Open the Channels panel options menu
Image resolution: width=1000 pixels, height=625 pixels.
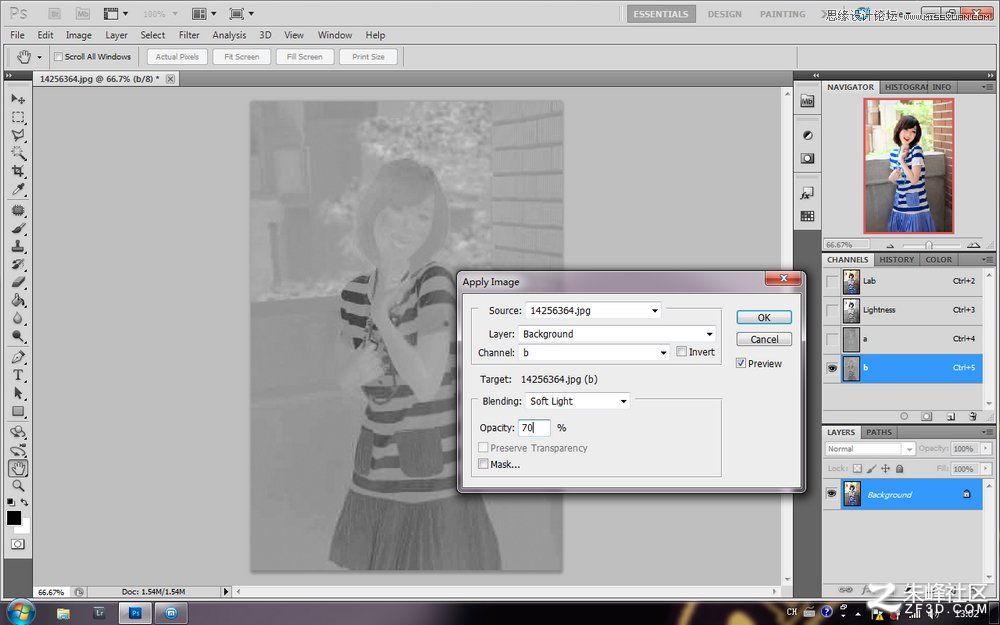click(x=987, y=260)
